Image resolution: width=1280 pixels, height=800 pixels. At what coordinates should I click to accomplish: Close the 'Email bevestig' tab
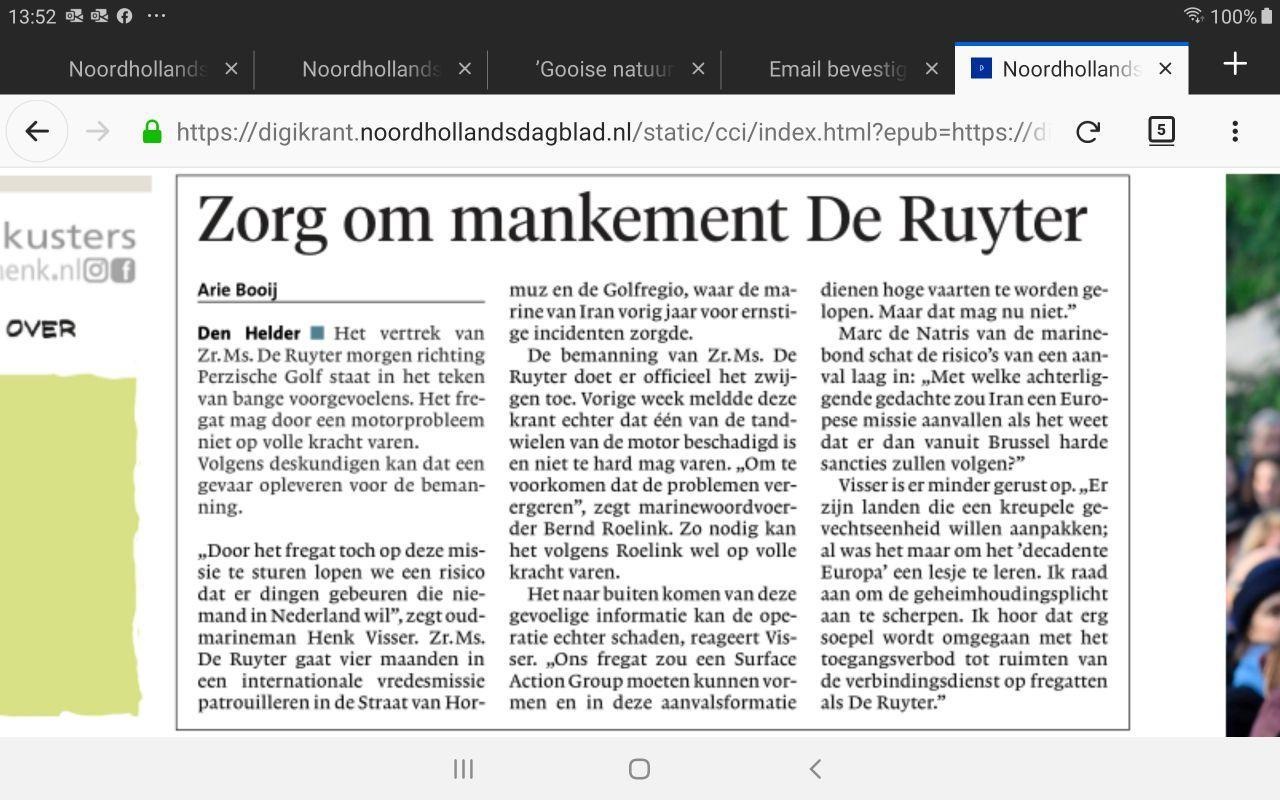tap(932, 69)
